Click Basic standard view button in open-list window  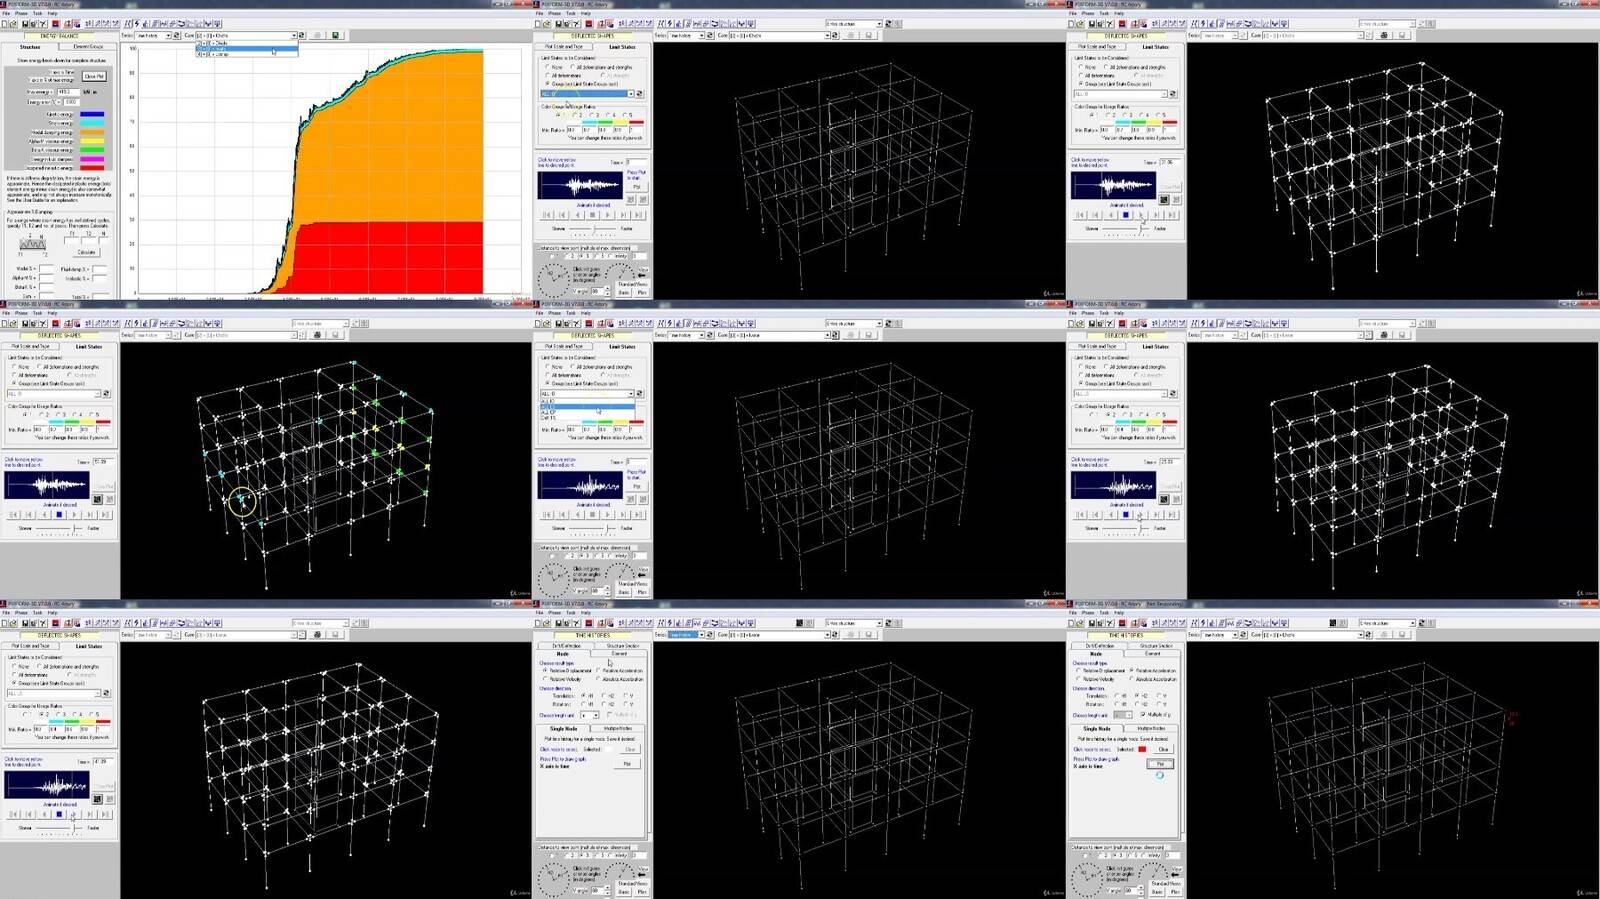tap(623, 592)
